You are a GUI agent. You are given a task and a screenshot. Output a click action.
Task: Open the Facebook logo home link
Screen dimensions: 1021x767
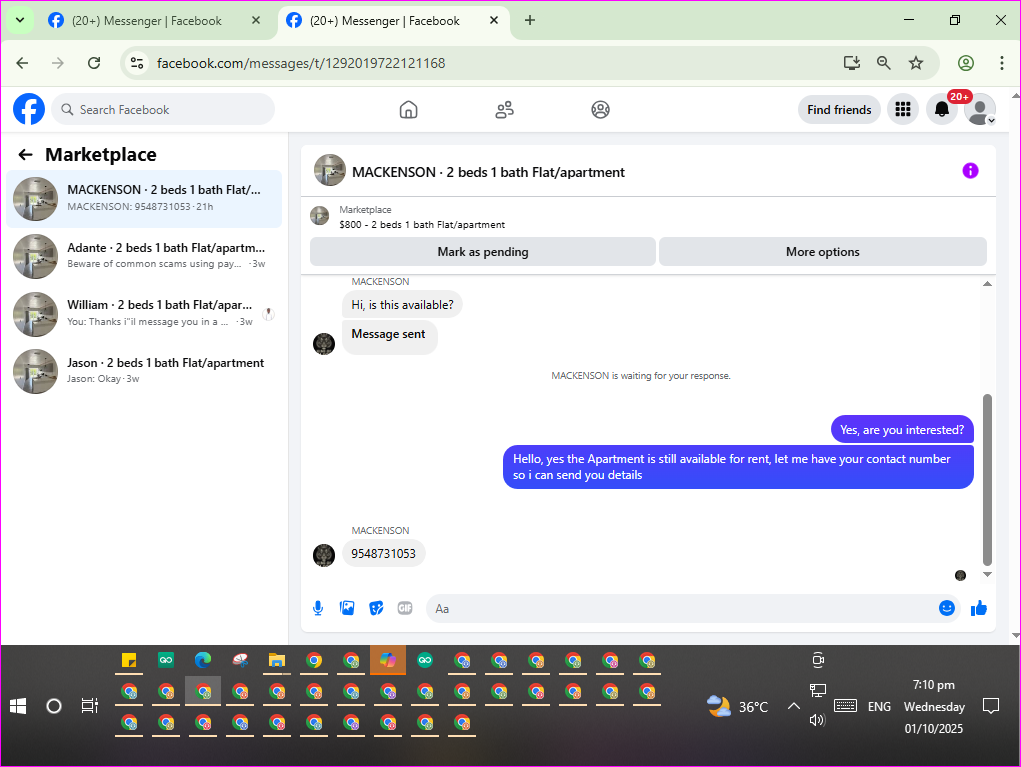(x=29, y=109)
